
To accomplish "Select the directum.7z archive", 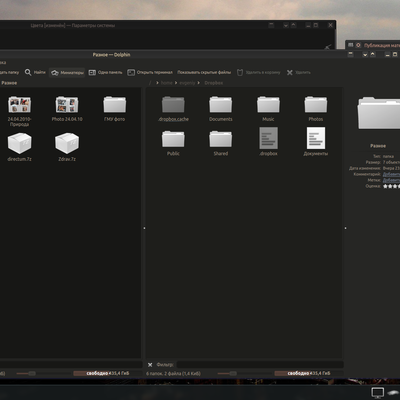I will [x=19, y=147].
